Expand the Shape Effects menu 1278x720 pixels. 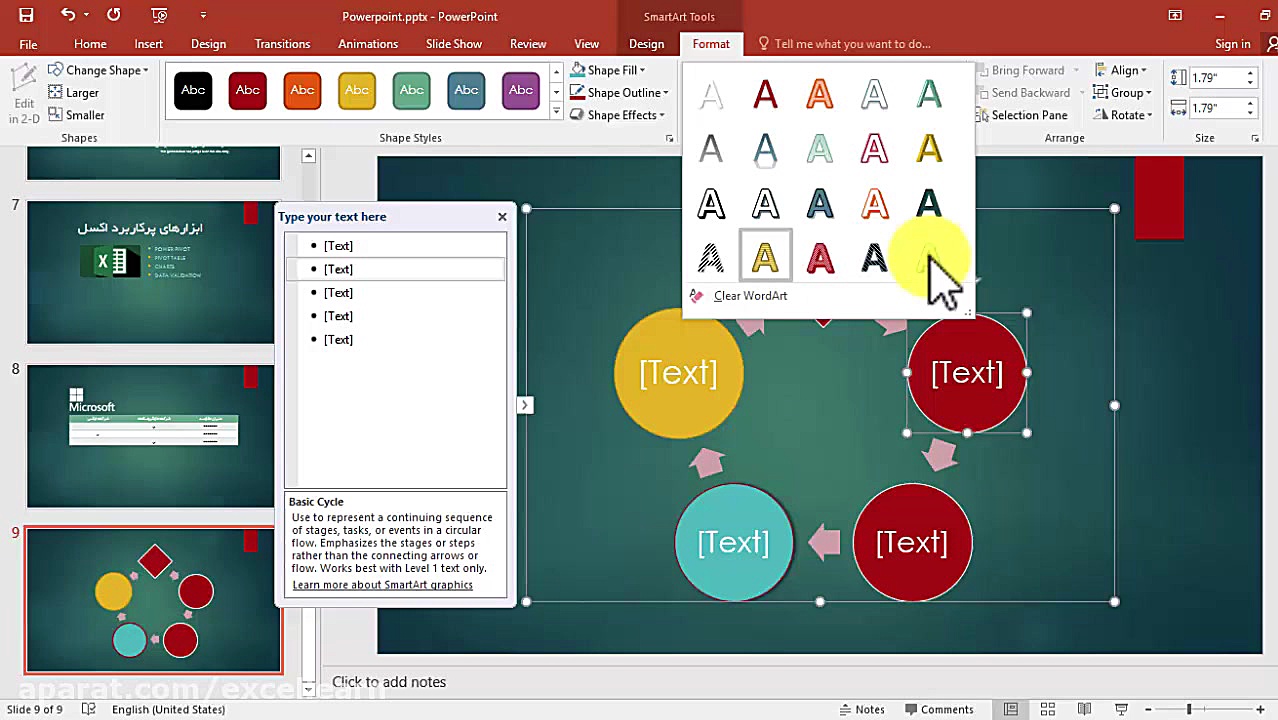[617, 115]
